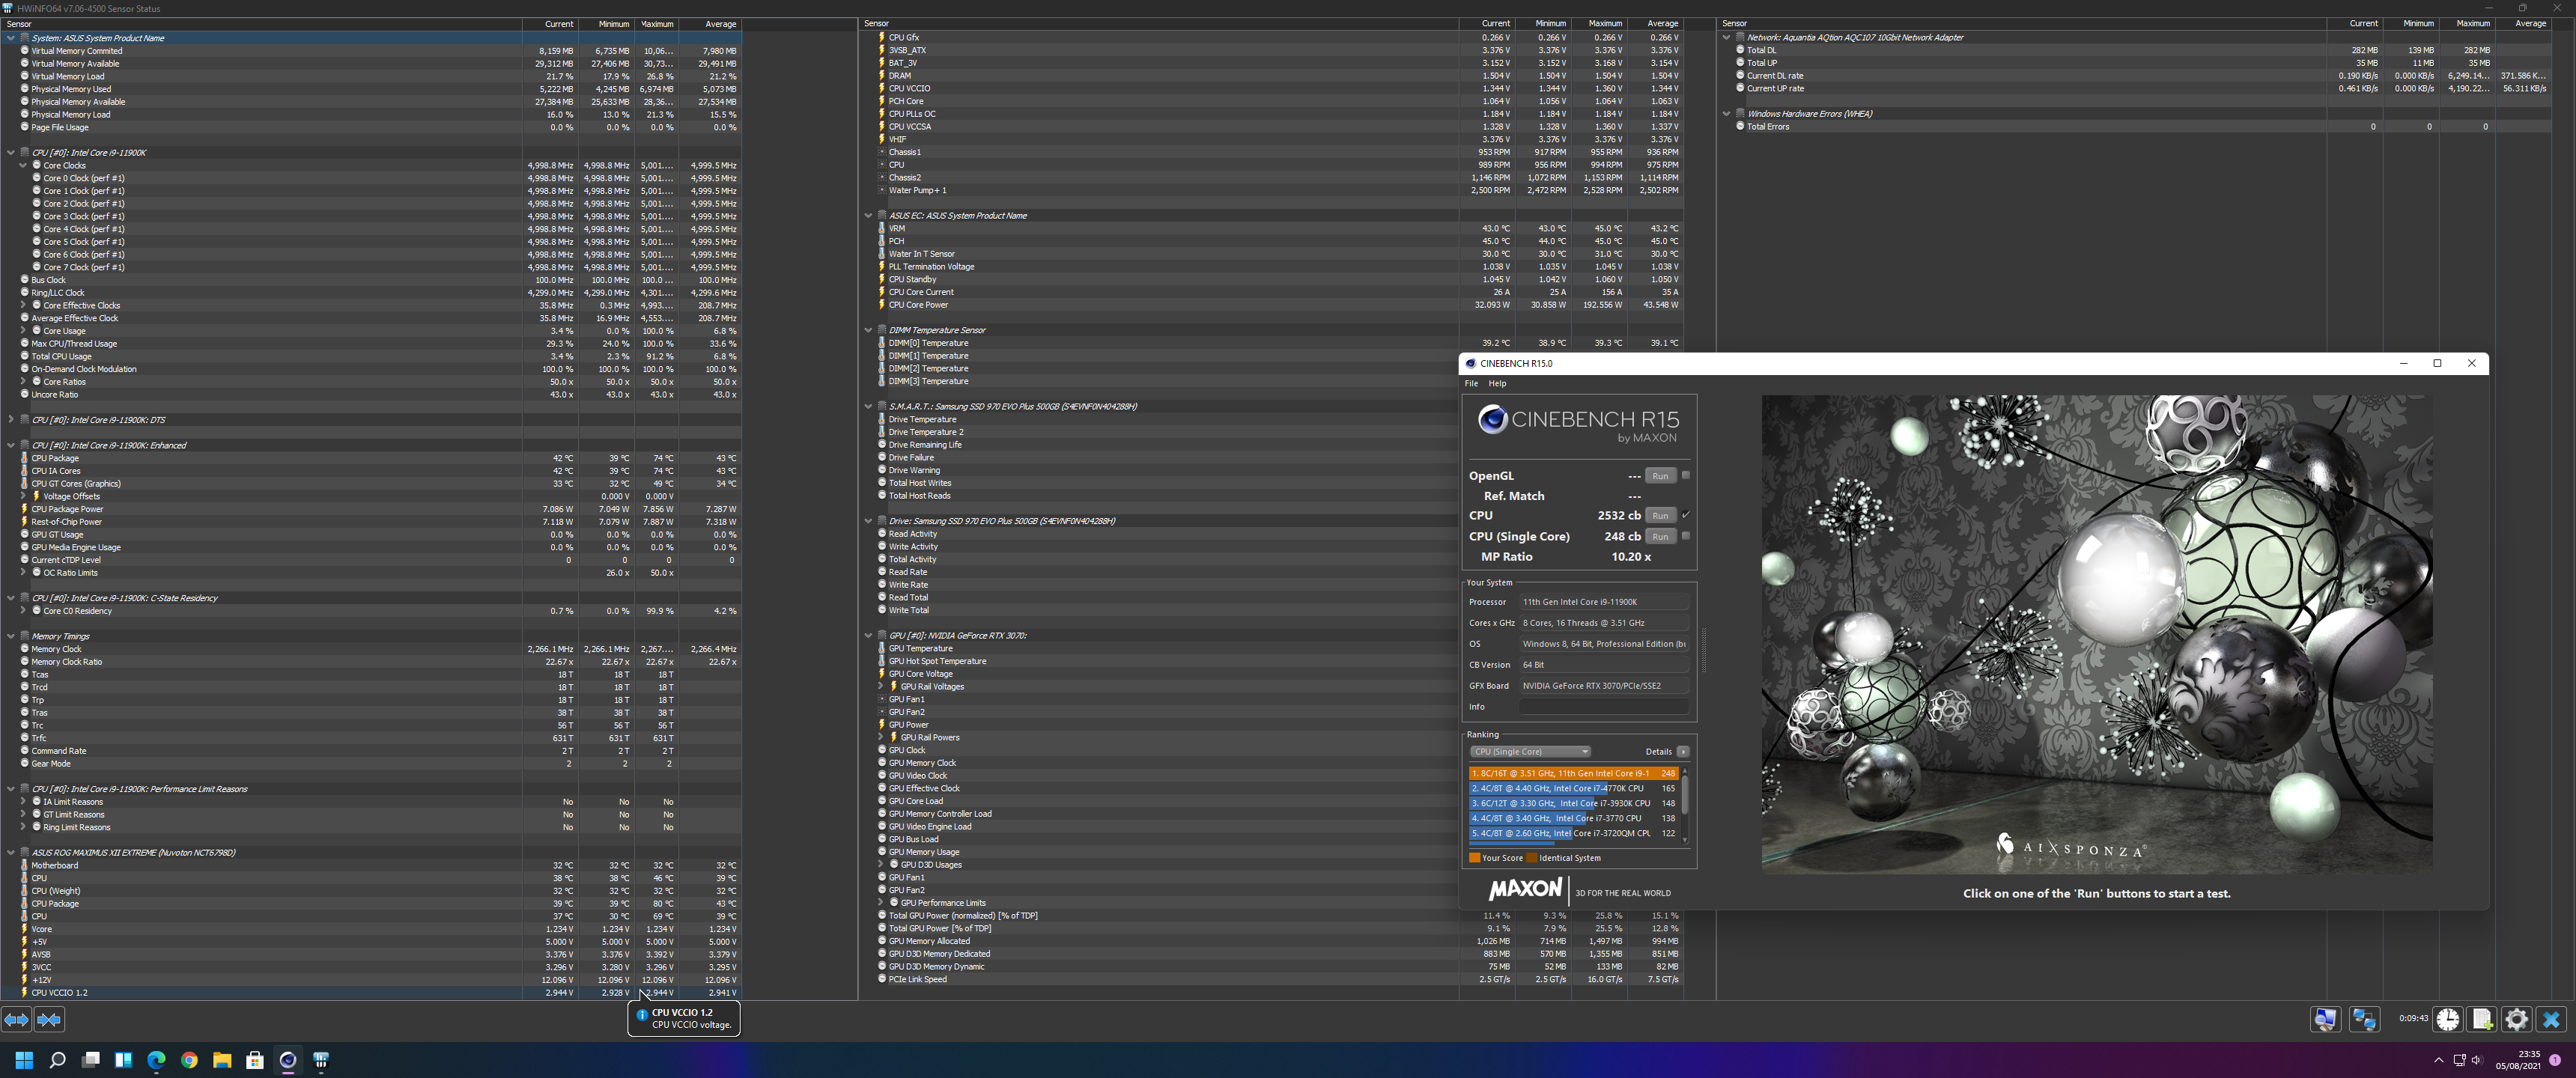Click the volume speaker tray icon

point(2476,1060)
